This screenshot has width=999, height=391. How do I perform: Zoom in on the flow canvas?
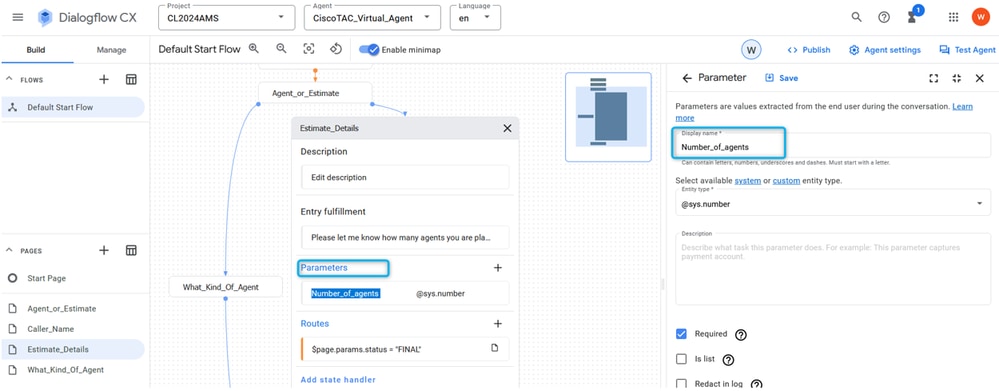click(x=254, y=49)
